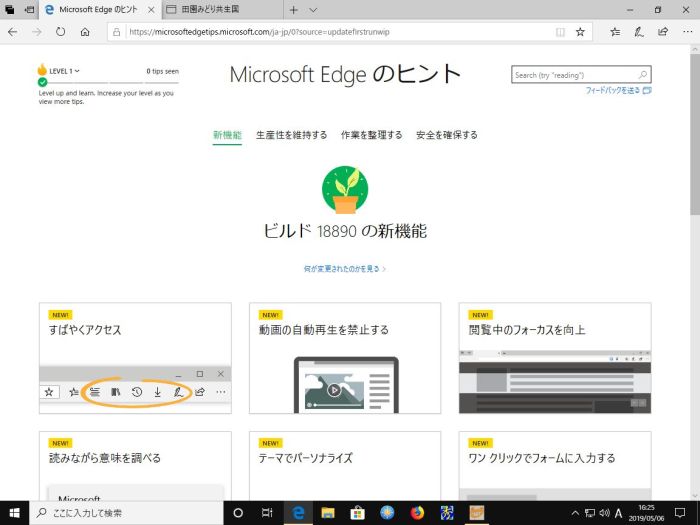
Task: Launch Firefox from the taskbar
Action: point(417,513)
